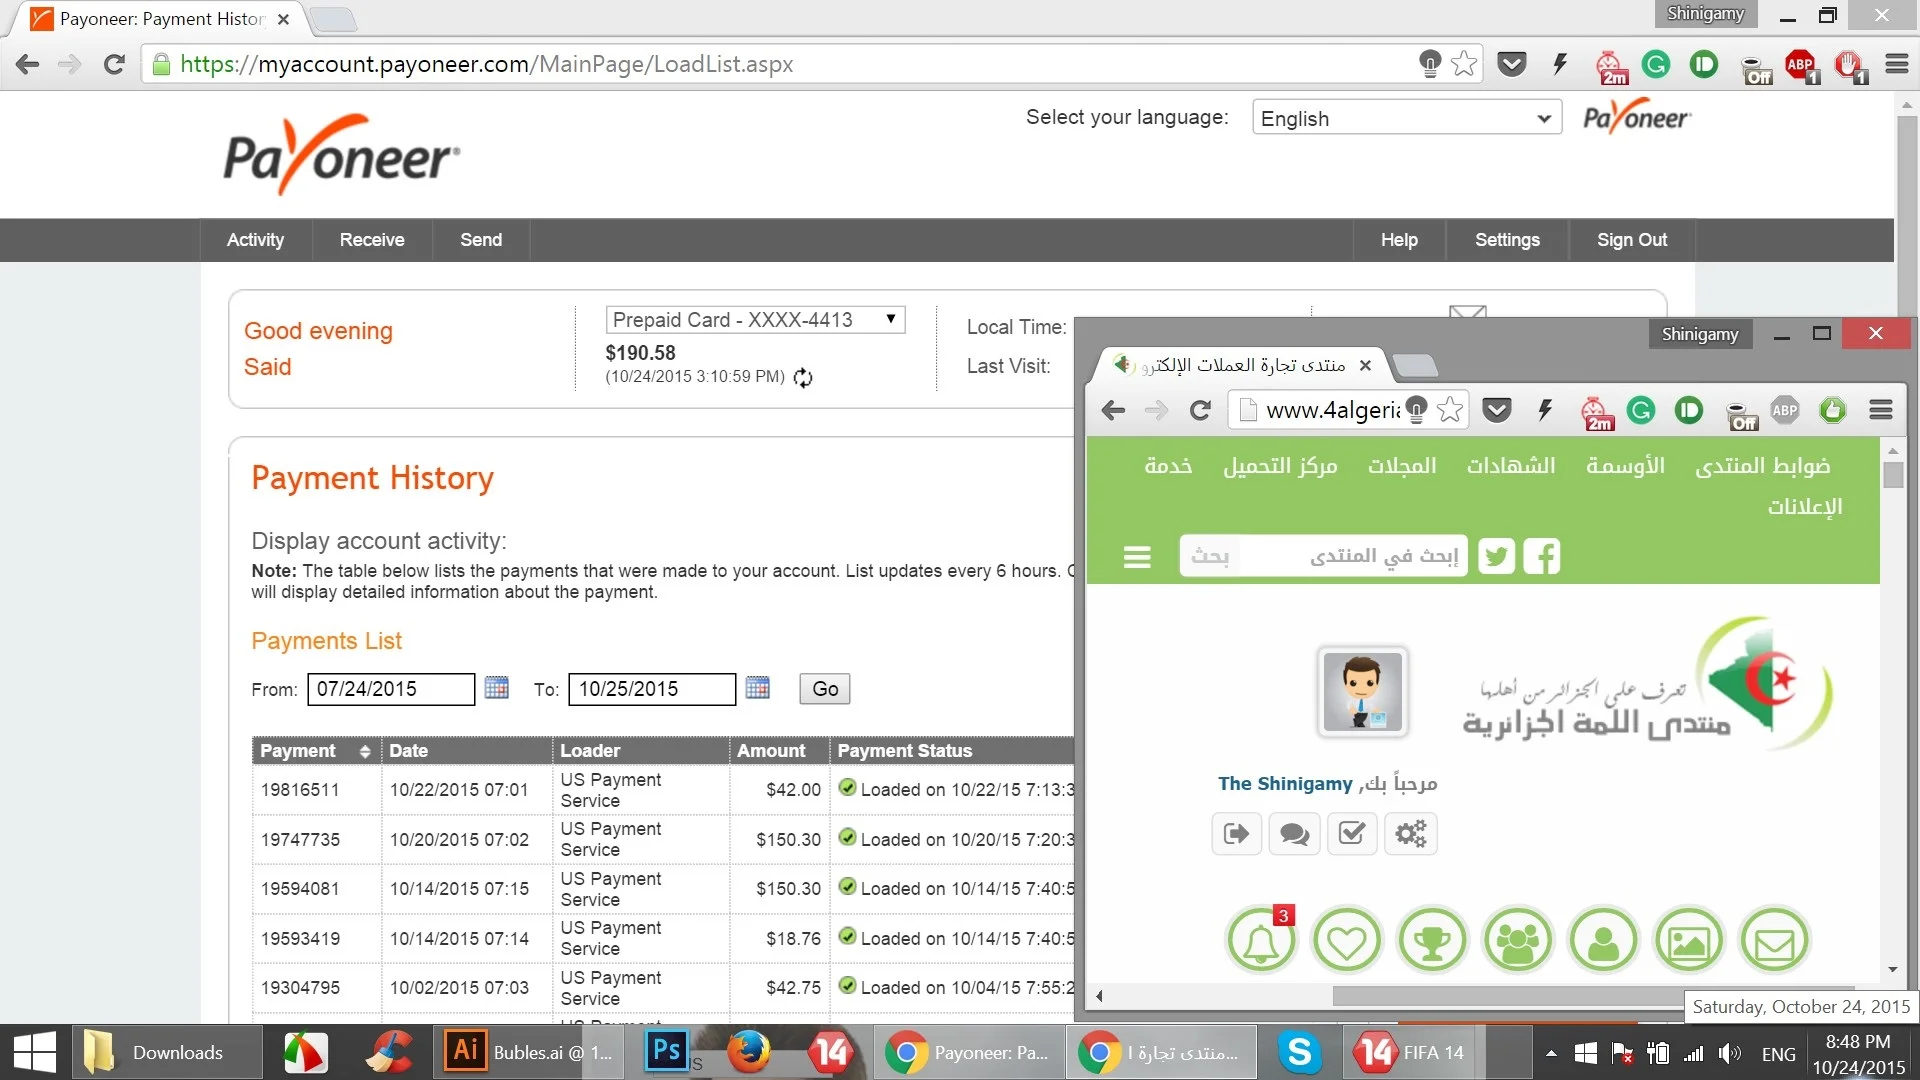Open the From date calendar picker icon
Screen dimensions: 1920x1080
(x=496, y=688)
